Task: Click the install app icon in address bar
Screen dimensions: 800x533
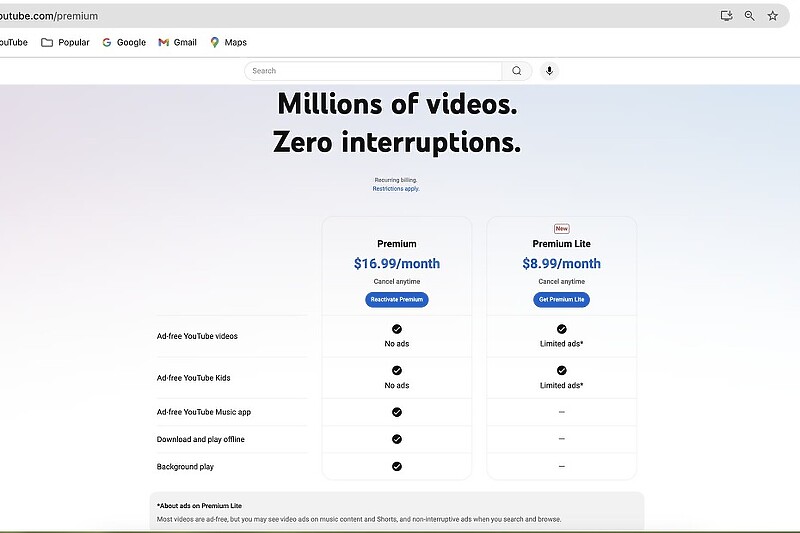Action: point(727,16)
